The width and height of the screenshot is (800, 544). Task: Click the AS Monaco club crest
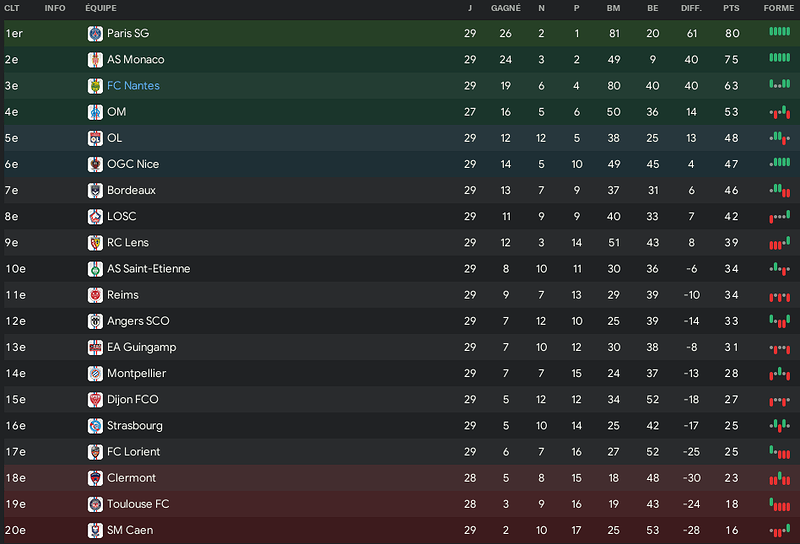coord(95,60)
